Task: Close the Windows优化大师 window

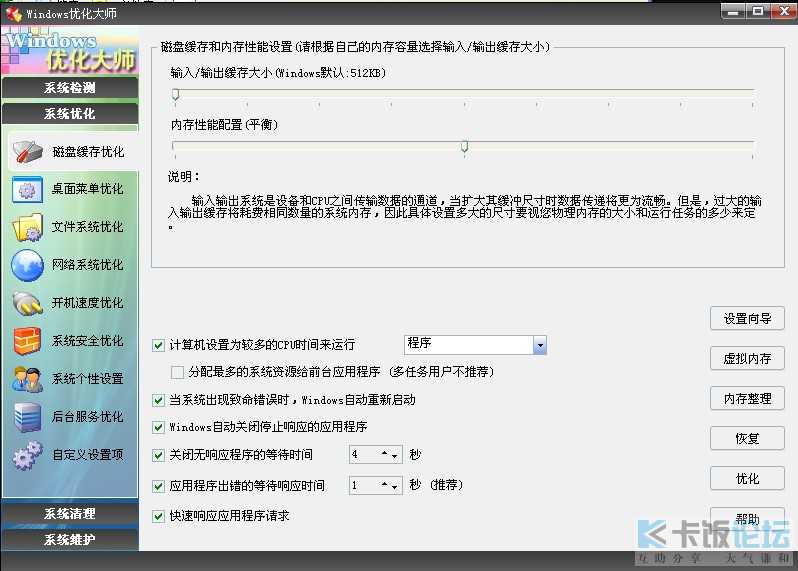Action: click(x=784, y=11)
